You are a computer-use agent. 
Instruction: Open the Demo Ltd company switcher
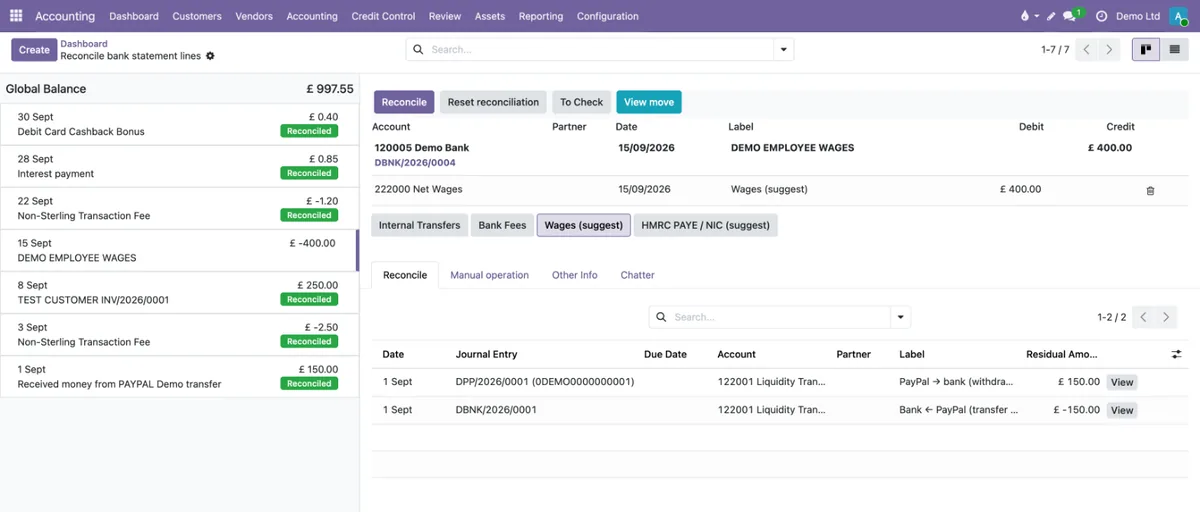(x=1138, y=16)
